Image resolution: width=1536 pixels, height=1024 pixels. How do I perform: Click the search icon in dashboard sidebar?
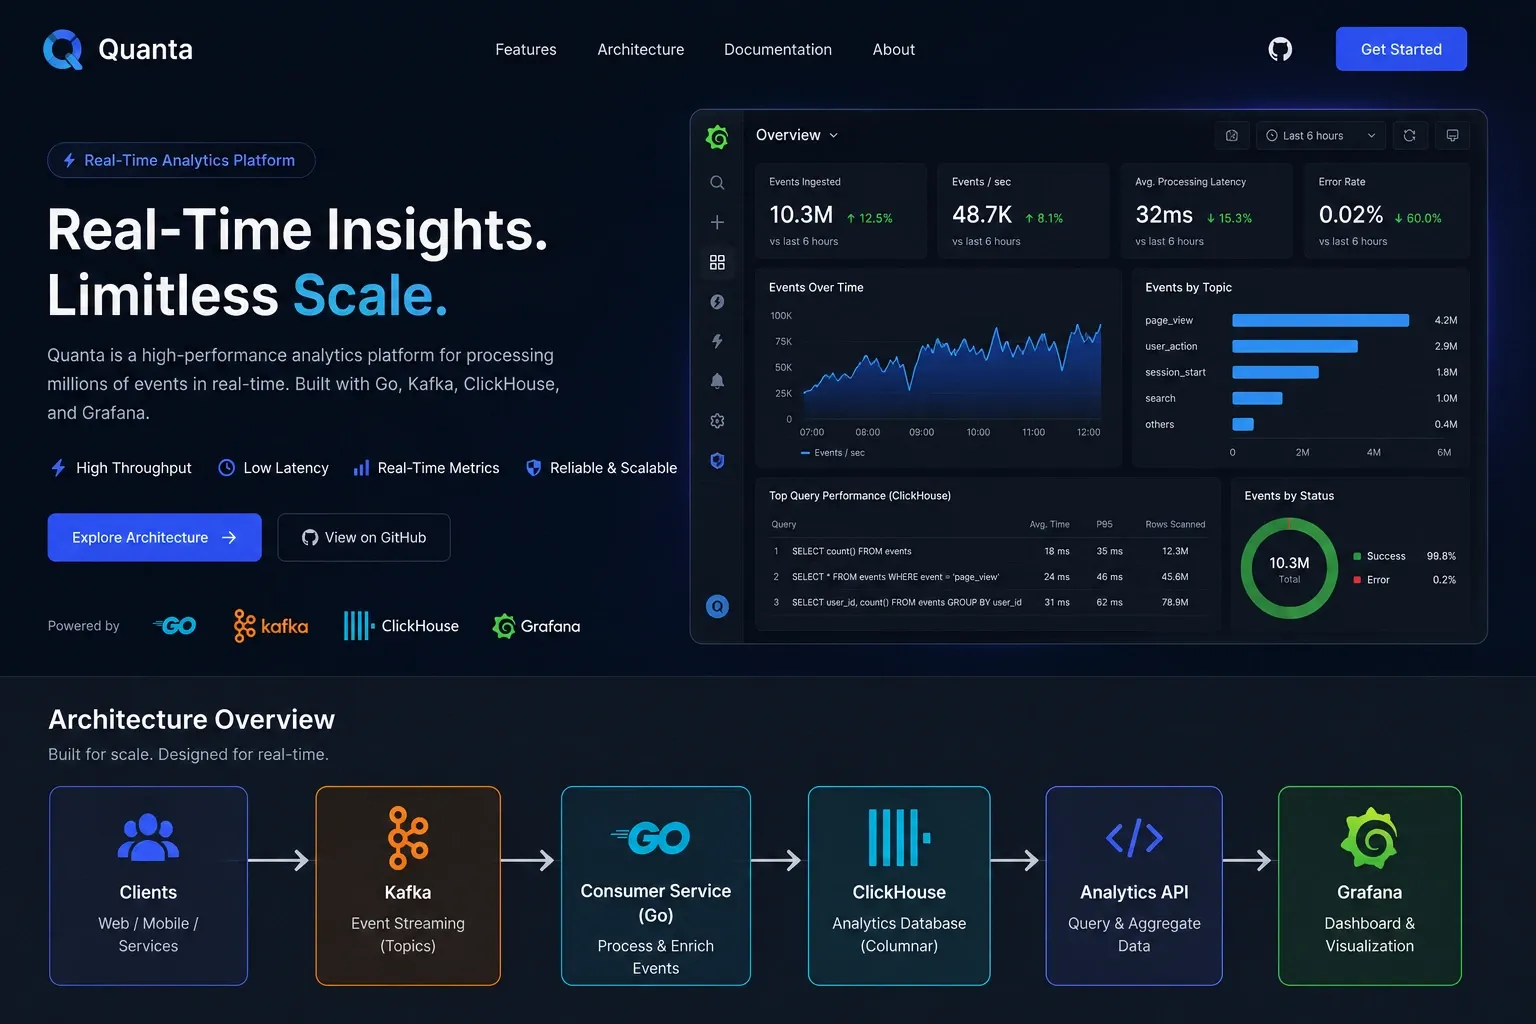tap(717, 183)
